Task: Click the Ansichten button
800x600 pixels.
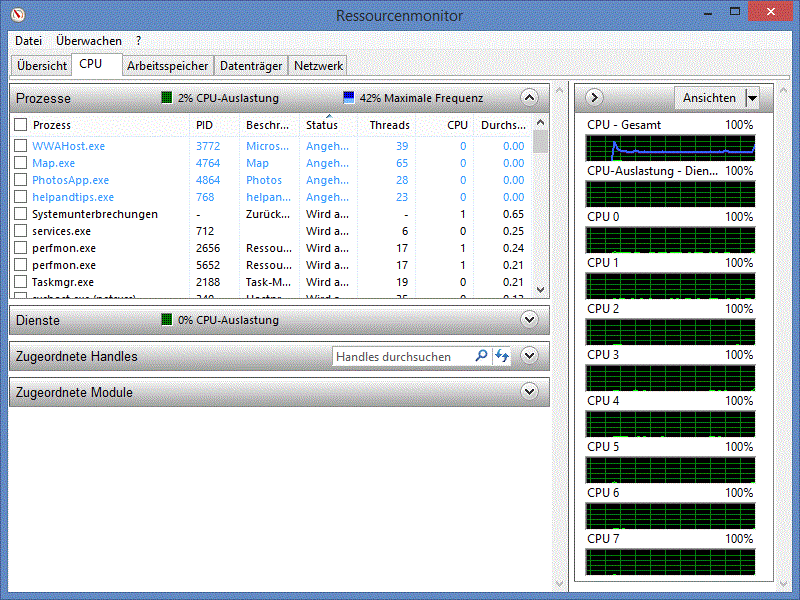Action: point(709,98)
